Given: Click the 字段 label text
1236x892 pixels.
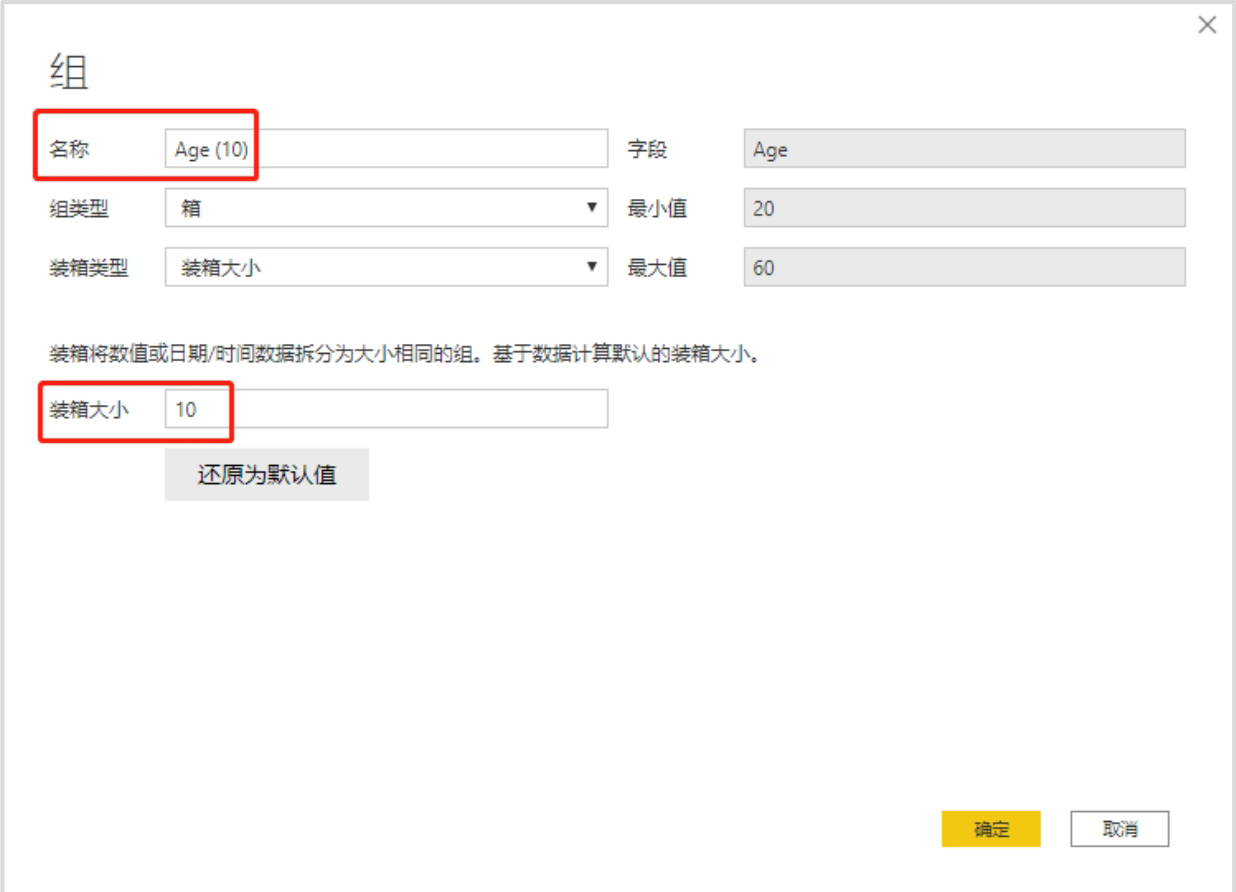Looking at the screenshot, I should (647, 150).
